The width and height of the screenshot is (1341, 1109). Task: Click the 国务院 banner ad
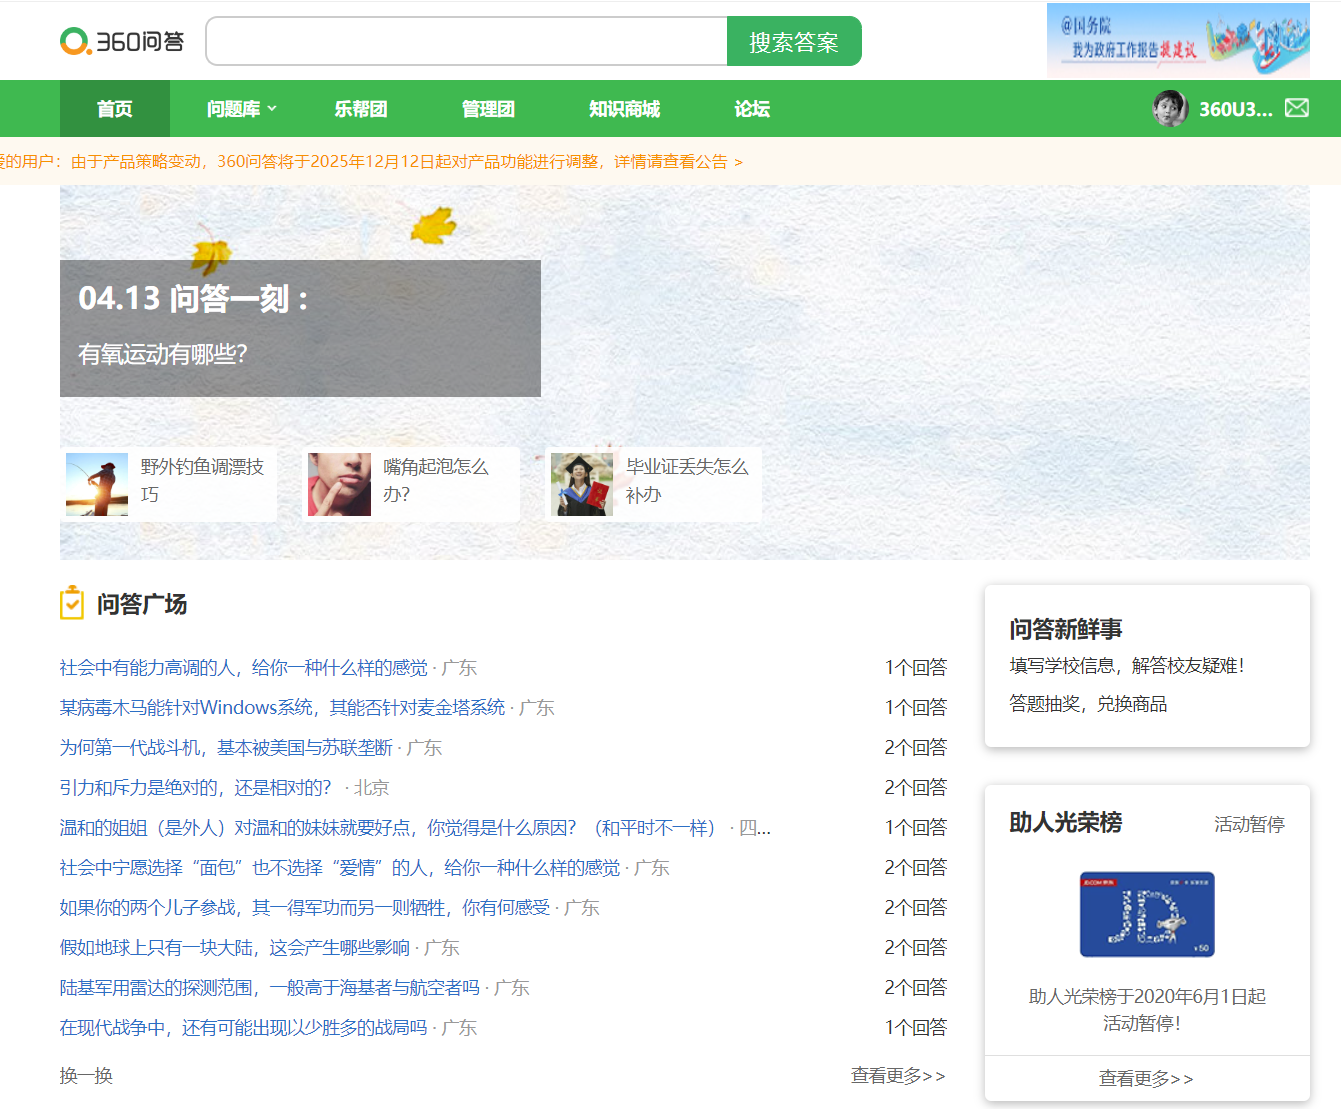tap(1177, 40)
